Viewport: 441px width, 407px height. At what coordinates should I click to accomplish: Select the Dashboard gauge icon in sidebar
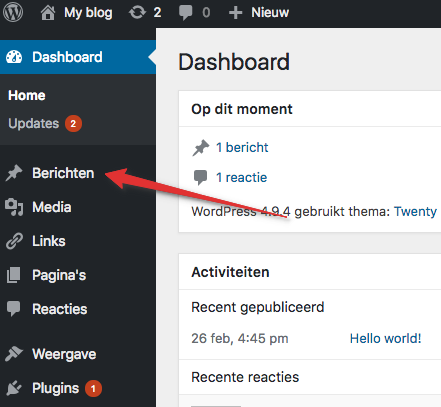14,57
